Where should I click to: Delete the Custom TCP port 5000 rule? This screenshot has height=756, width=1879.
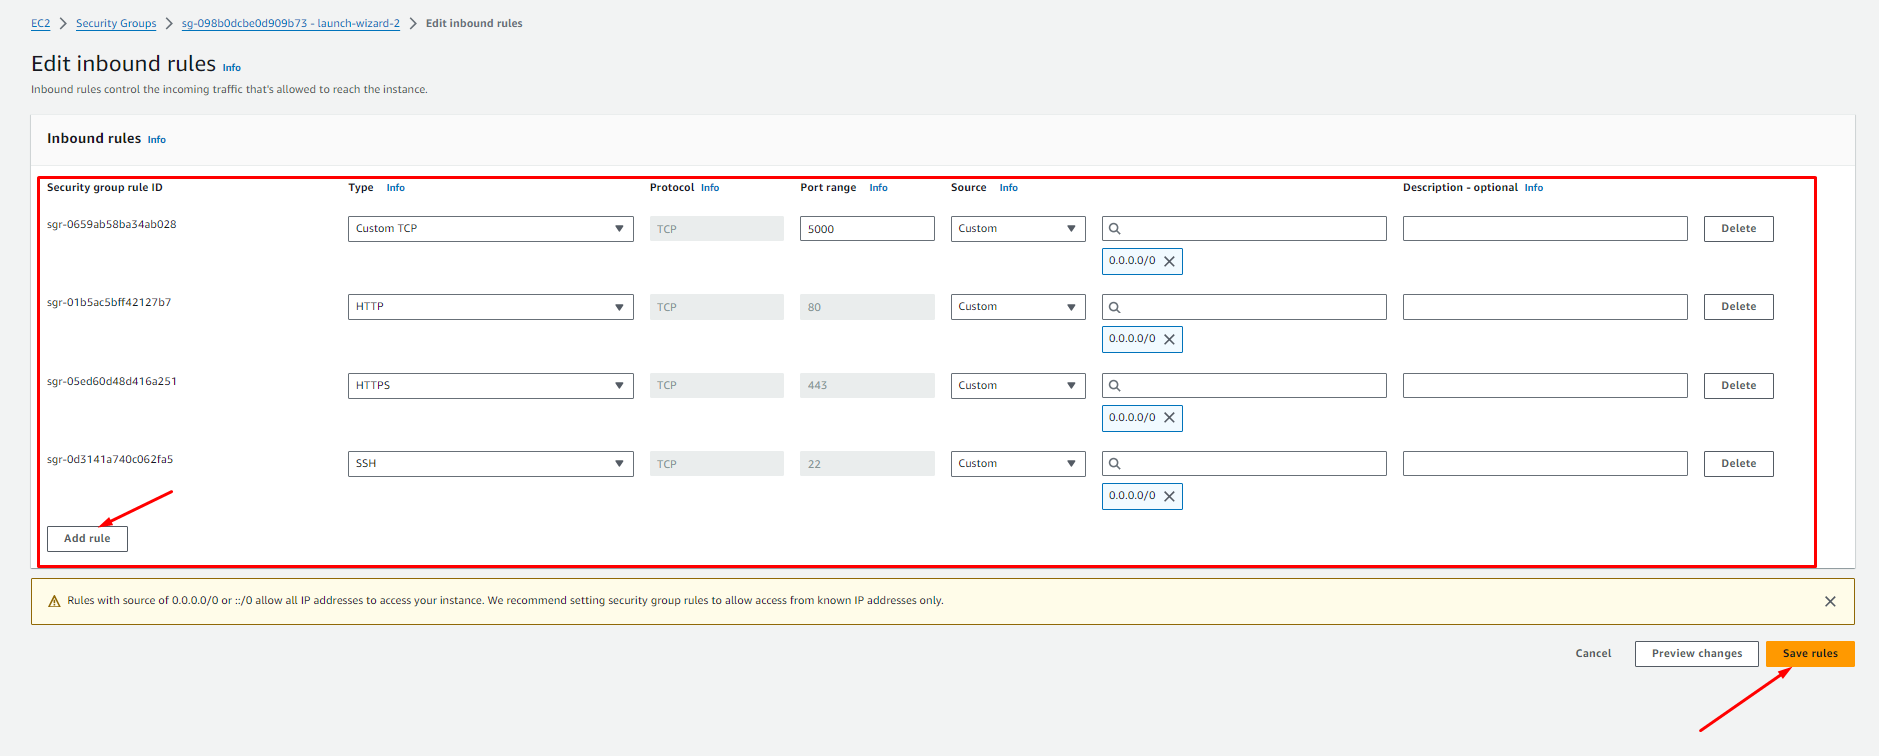[x=1738, y=229]
